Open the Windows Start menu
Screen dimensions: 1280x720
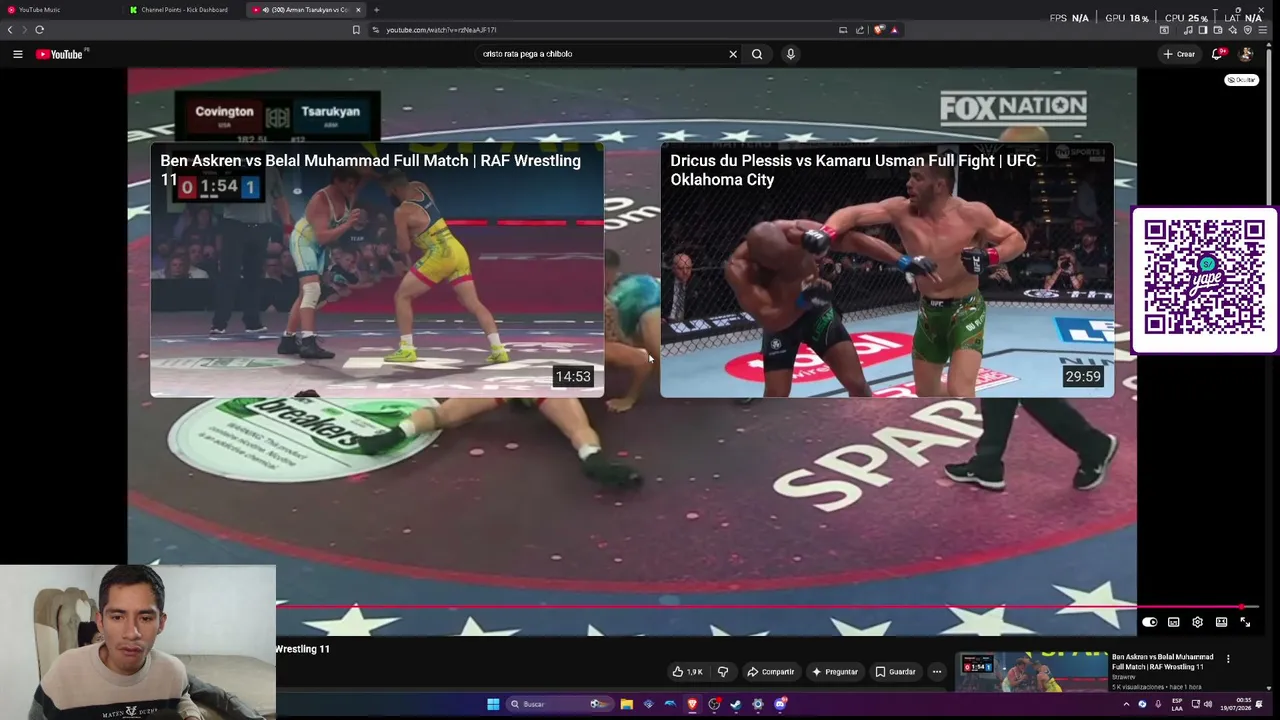tap(493, 704)
